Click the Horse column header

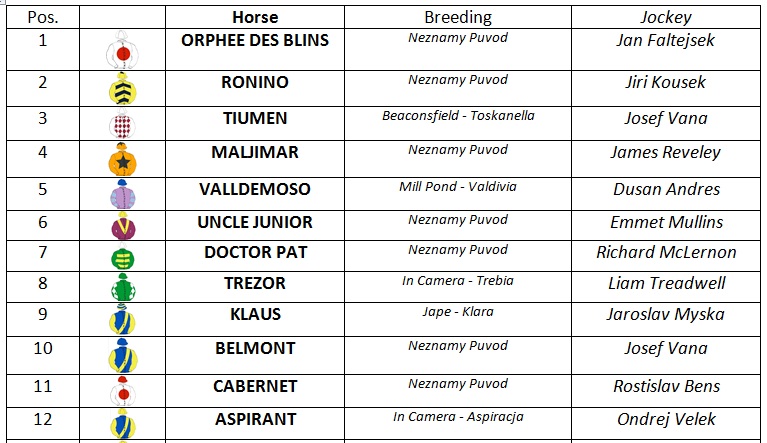[255, 17]
